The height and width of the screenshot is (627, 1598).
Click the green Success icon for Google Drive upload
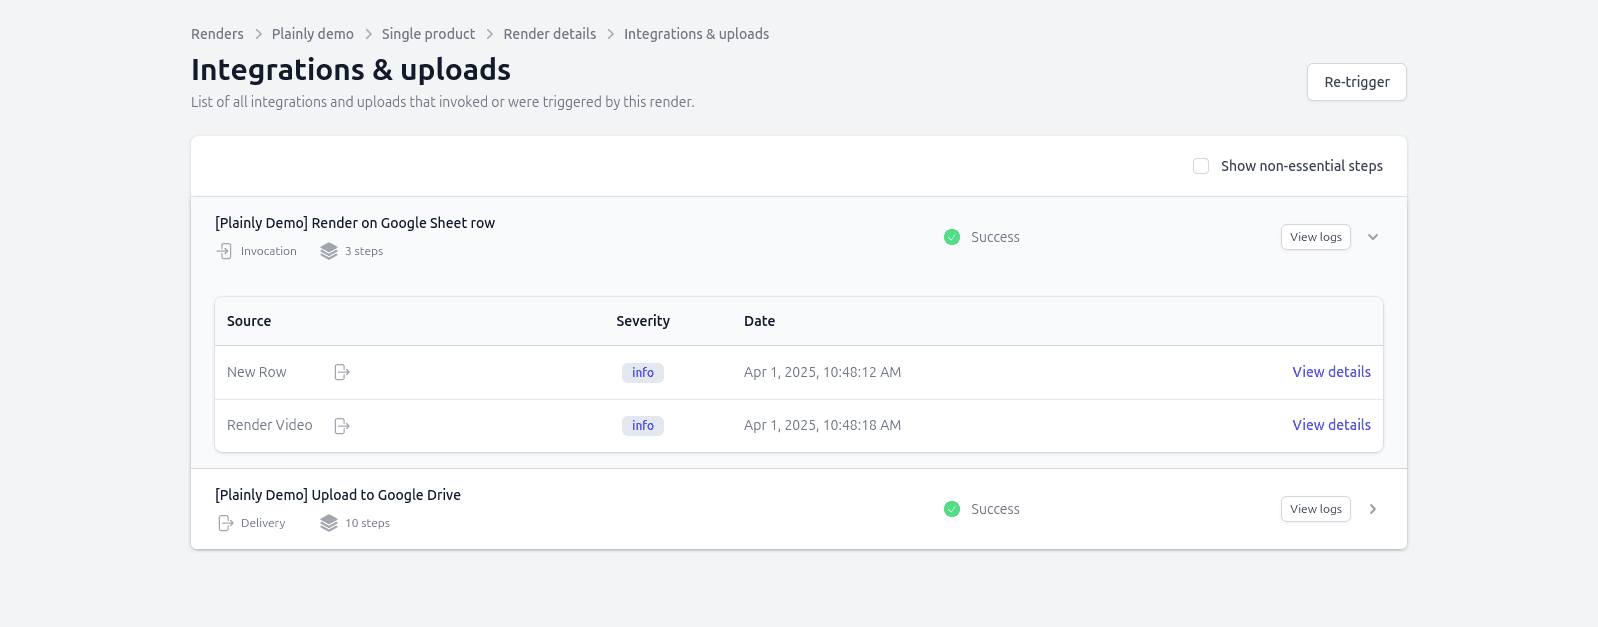(952, 509)
